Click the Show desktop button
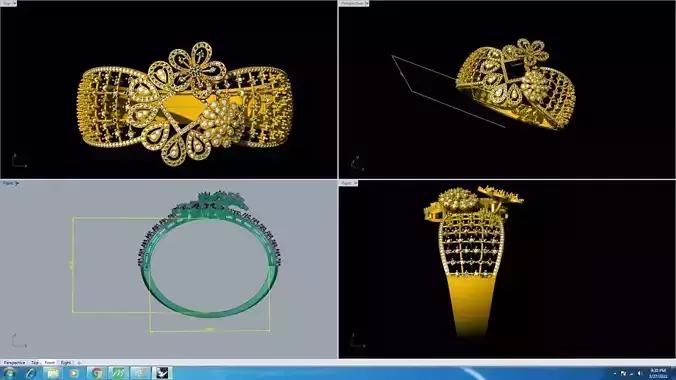Screen dimensions: 676x380 click(x=673, y=374)
